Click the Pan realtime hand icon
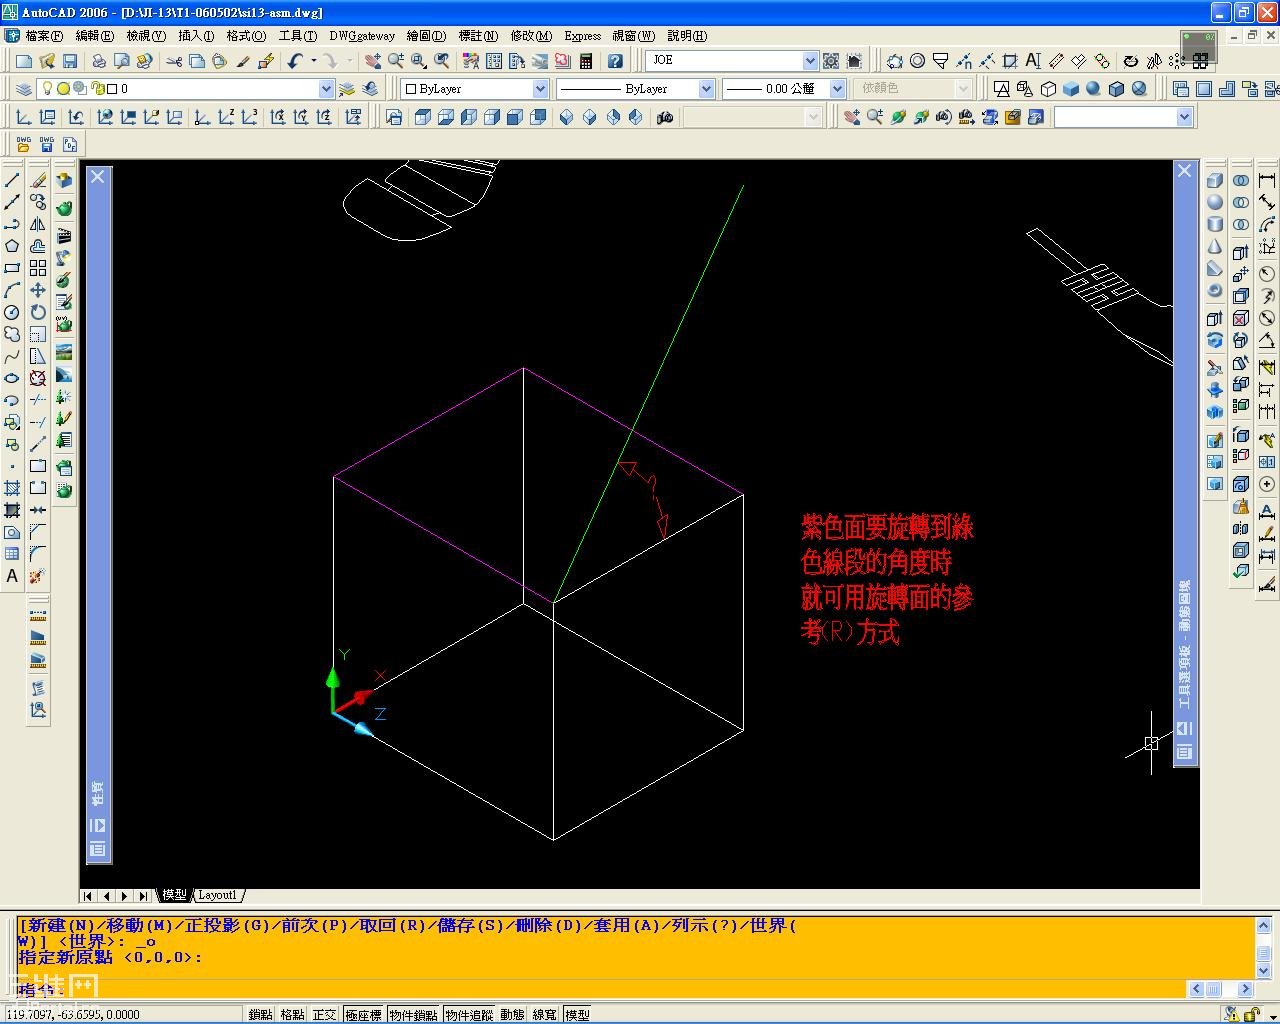The image size is (1280, 1024). coord(373,61)
